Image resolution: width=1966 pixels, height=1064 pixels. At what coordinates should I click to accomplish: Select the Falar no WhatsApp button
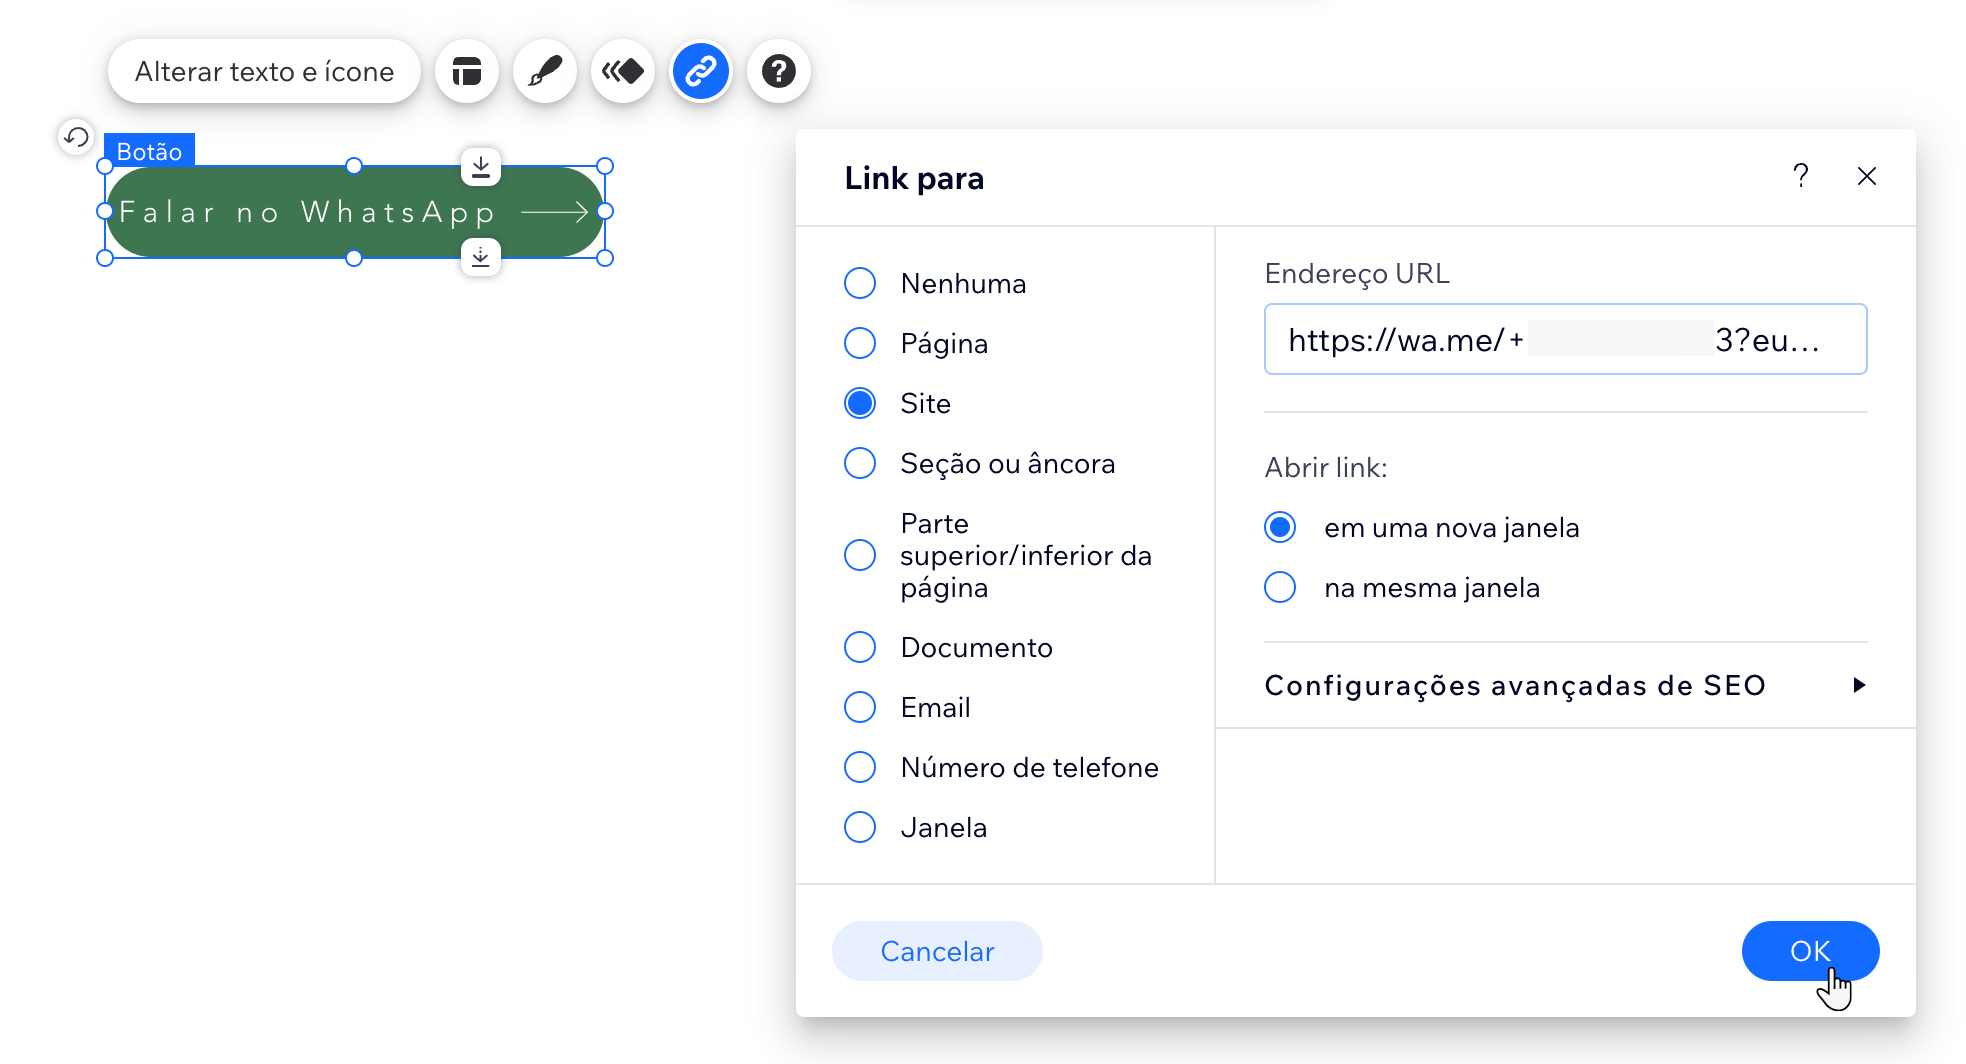(354, 212)
